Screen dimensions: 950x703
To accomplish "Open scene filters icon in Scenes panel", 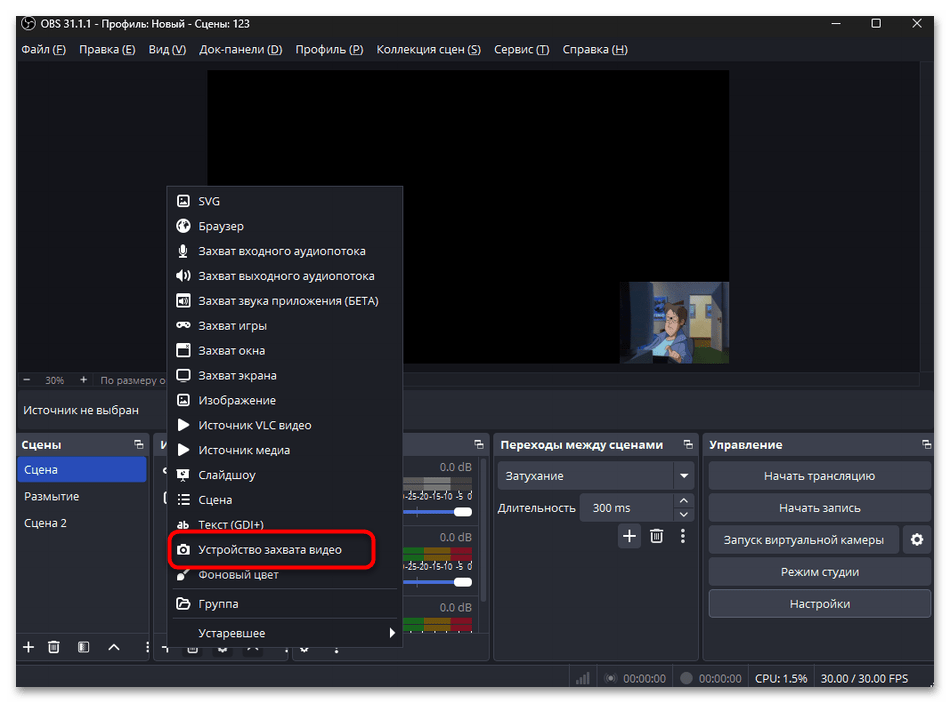I will click(84, 647).
